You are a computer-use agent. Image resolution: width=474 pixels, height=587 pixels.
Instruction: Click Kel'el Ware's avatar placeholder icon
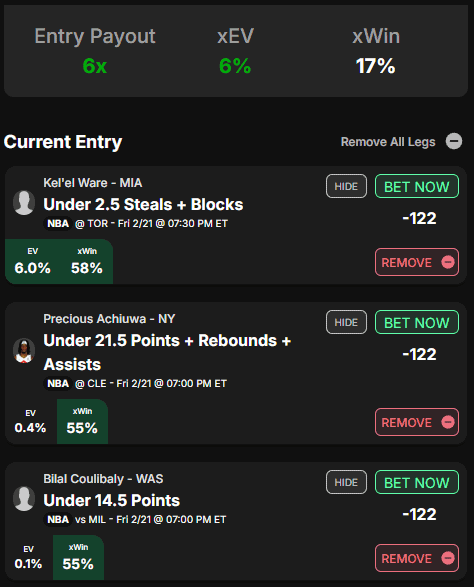(x=24, y=203)
